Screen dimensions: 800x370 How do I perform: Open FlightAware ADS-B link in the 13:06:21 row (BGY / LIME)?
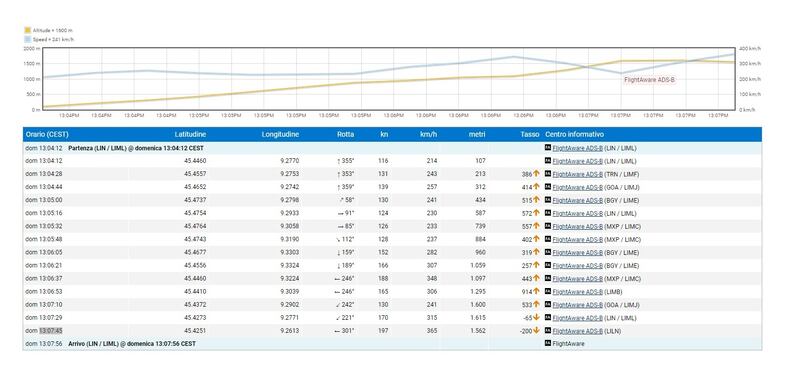click(x=578, y=265)
